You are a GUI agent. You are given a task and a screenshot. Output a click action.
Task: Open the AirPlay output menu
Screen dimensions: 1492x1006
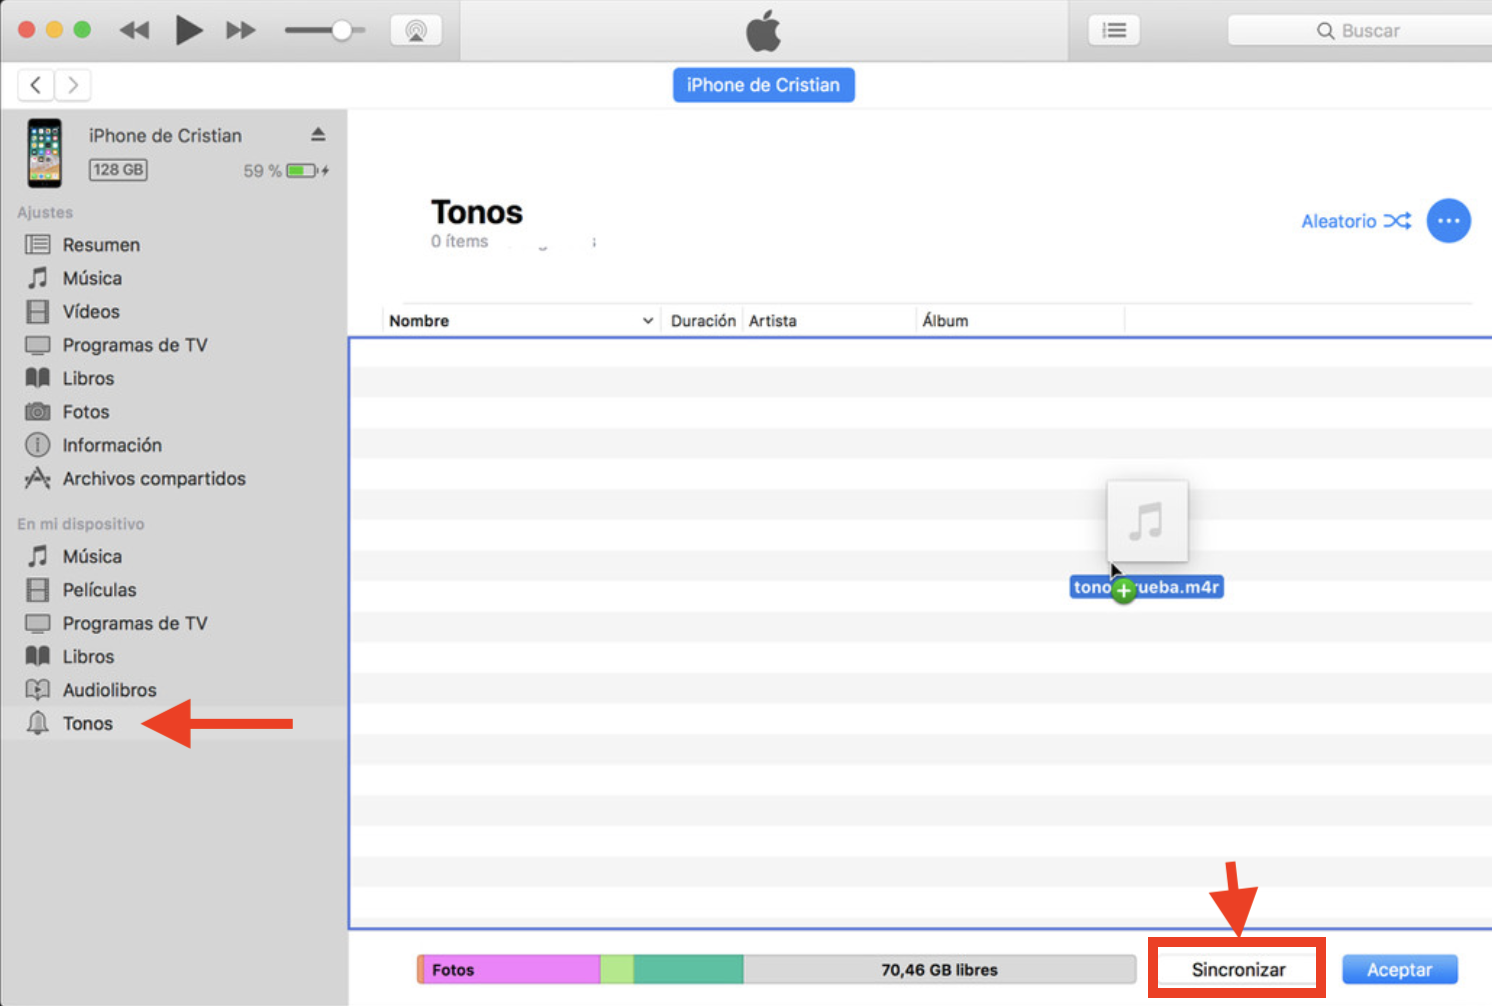(x=416, y=30)
